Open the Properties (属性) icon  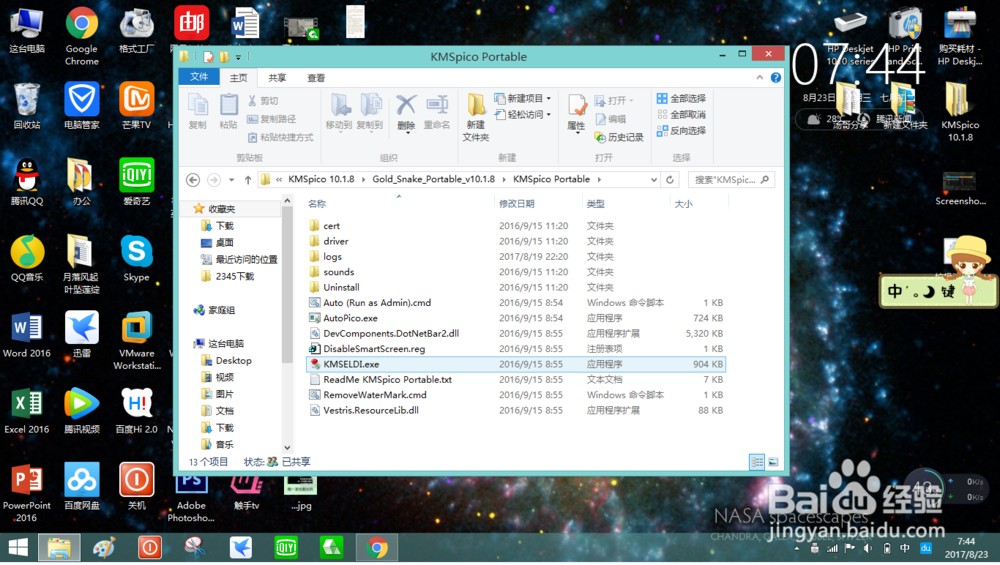pyautogui.click(x=577, y=106)
